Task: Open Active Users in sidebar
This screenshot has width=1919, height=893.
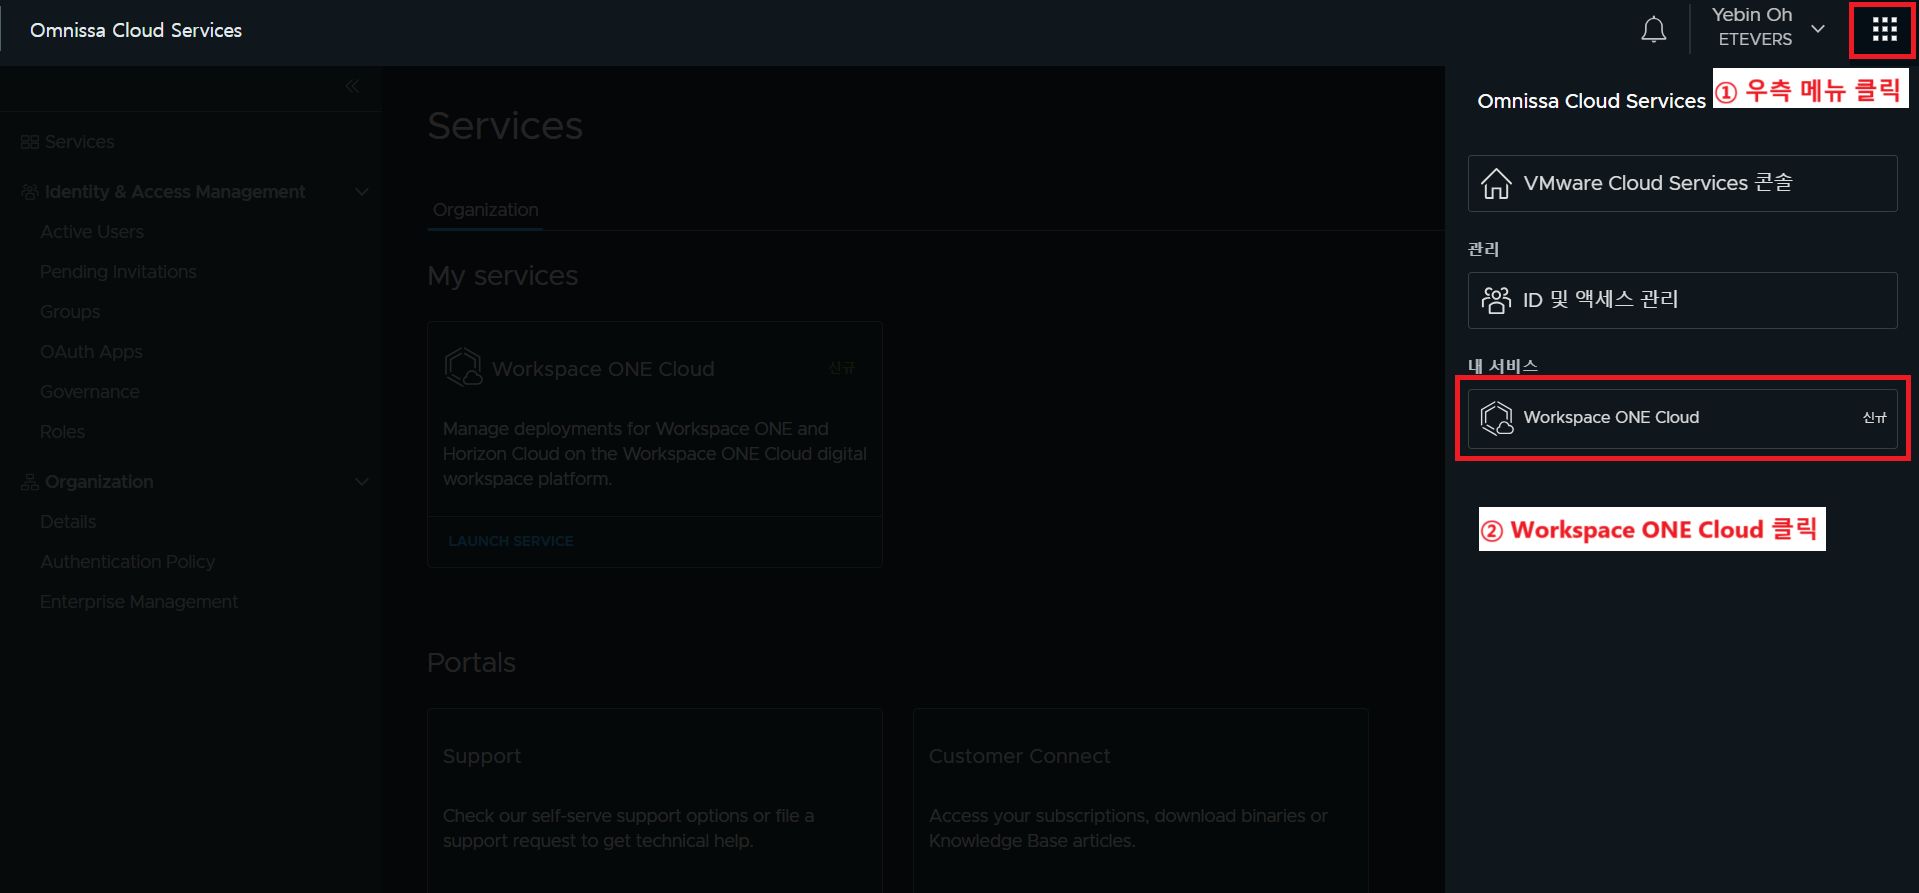Action: click(92, 232)
